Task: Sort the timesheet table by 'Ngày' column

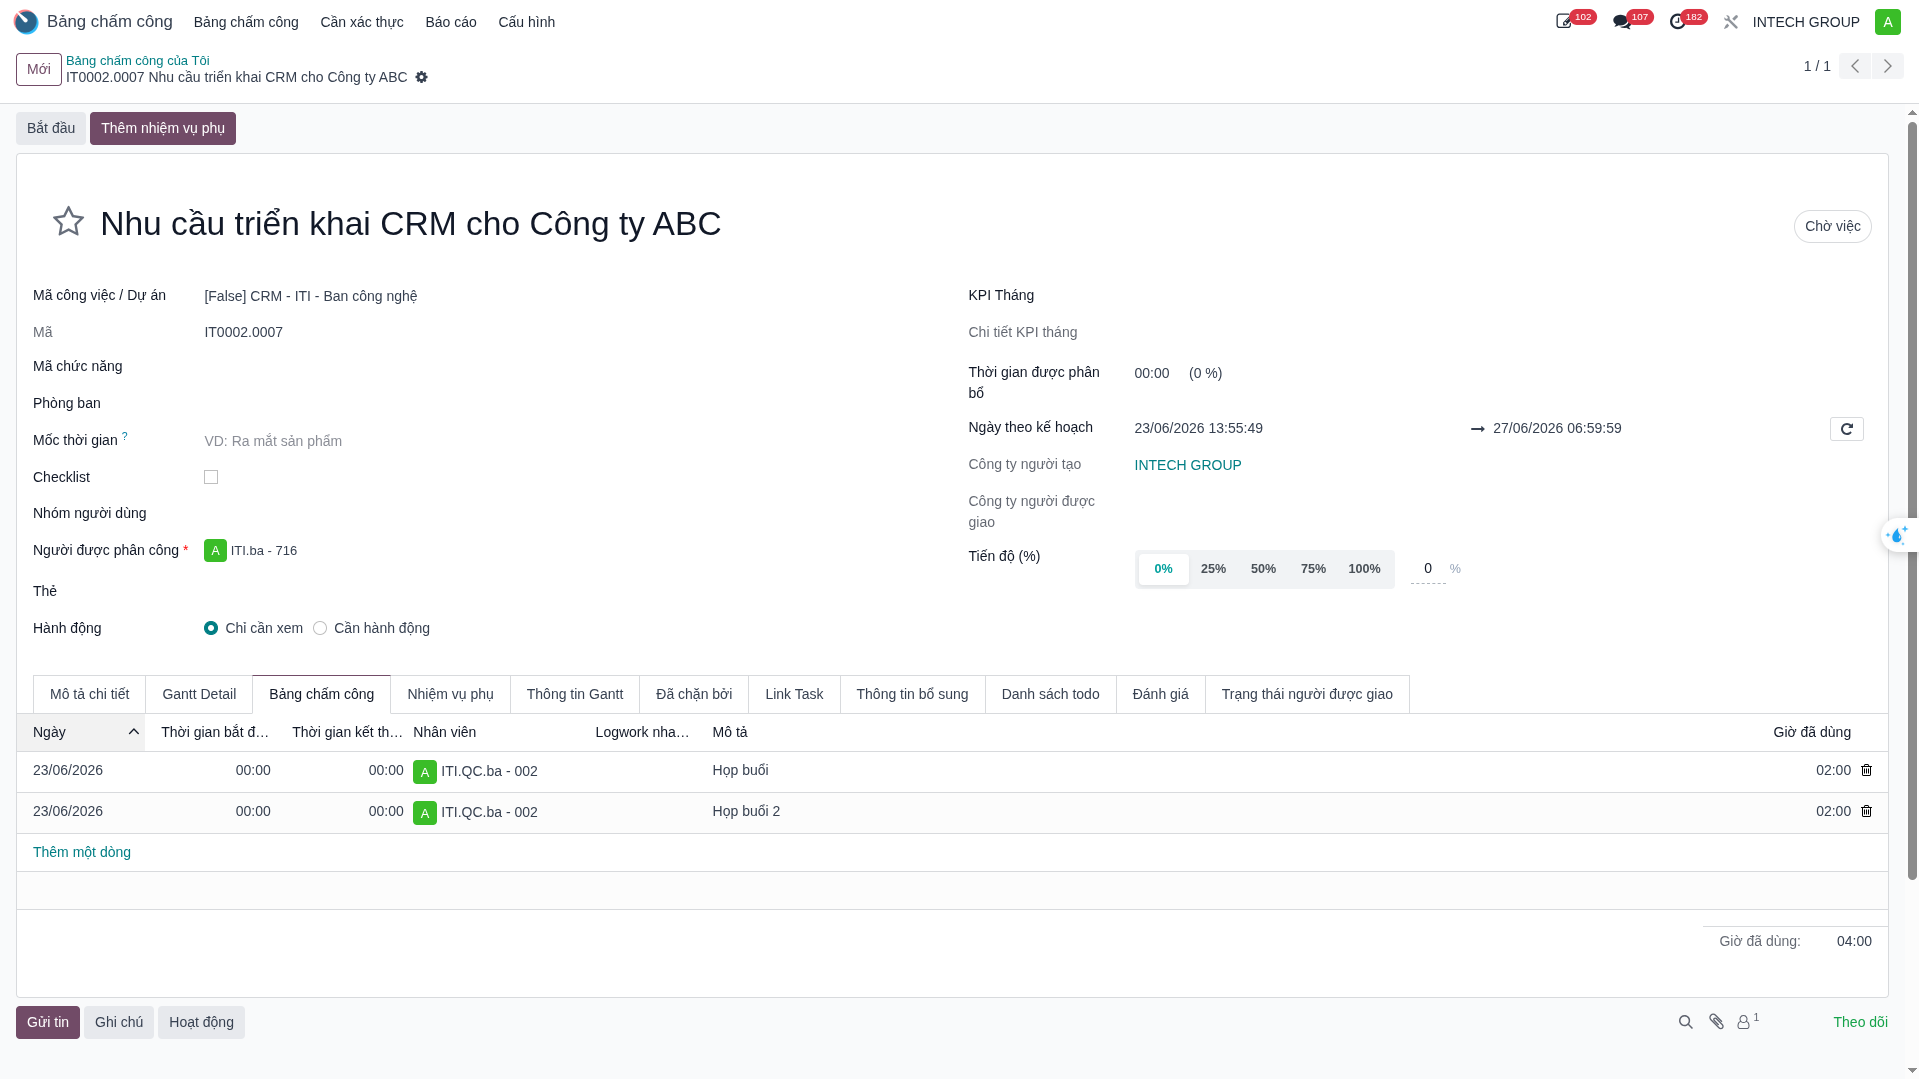Action: [x=81, y=732]
